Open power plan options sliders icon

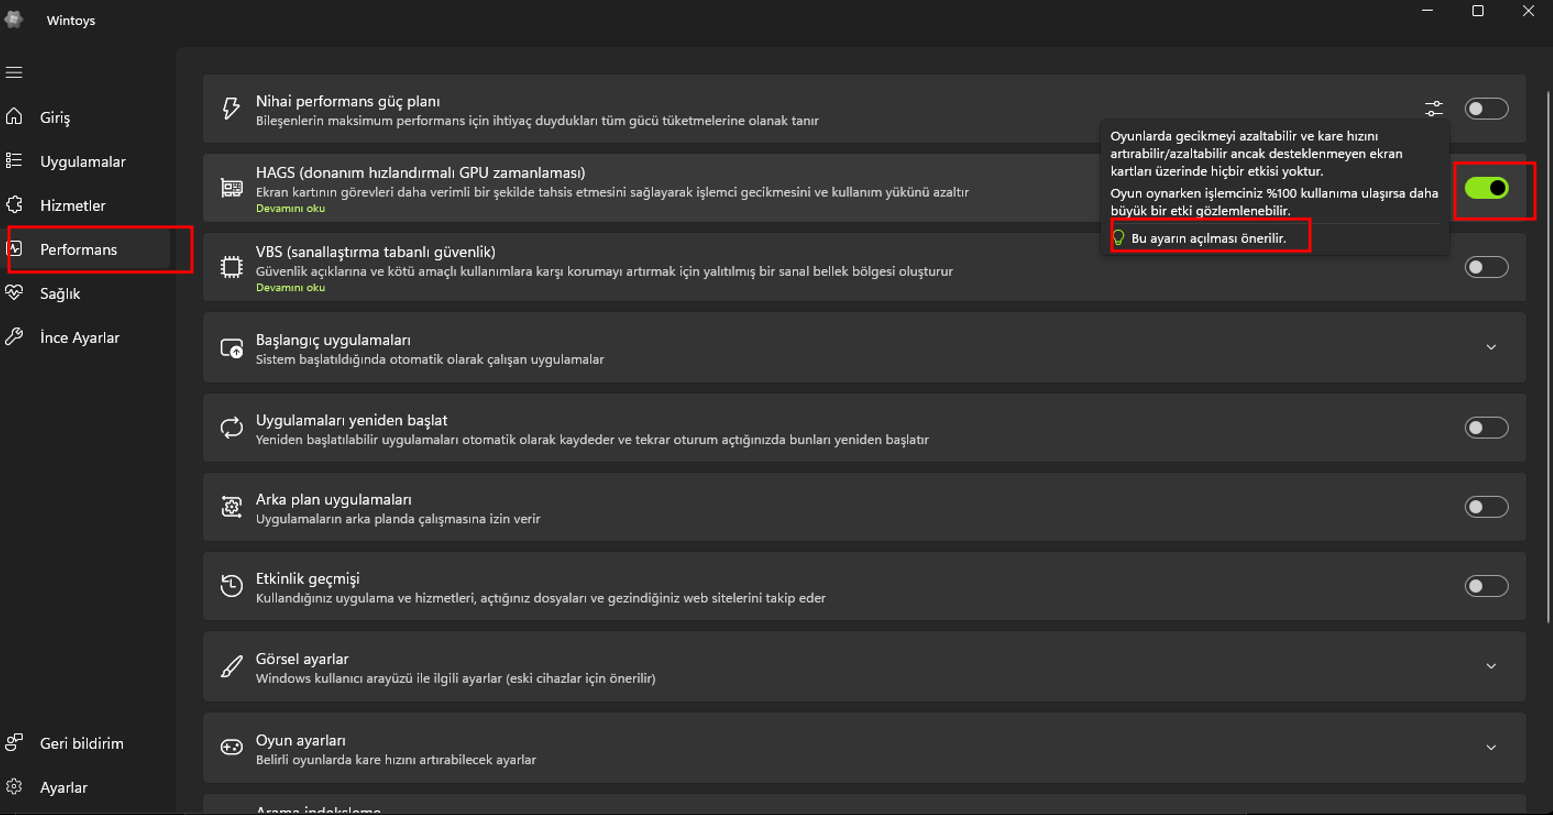click(1434, 108)
